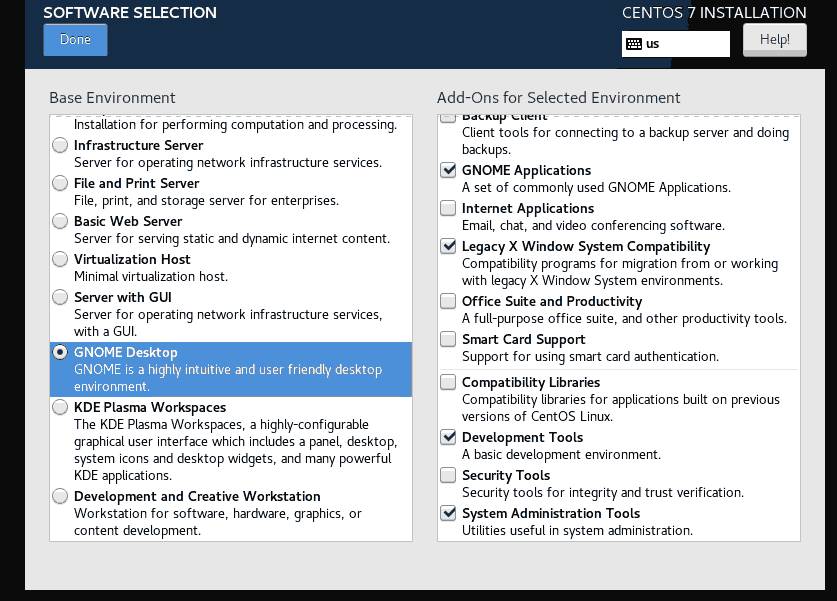Select Basic Web Server option
Viewport: 837px width, 601px height.
[60, 221]
